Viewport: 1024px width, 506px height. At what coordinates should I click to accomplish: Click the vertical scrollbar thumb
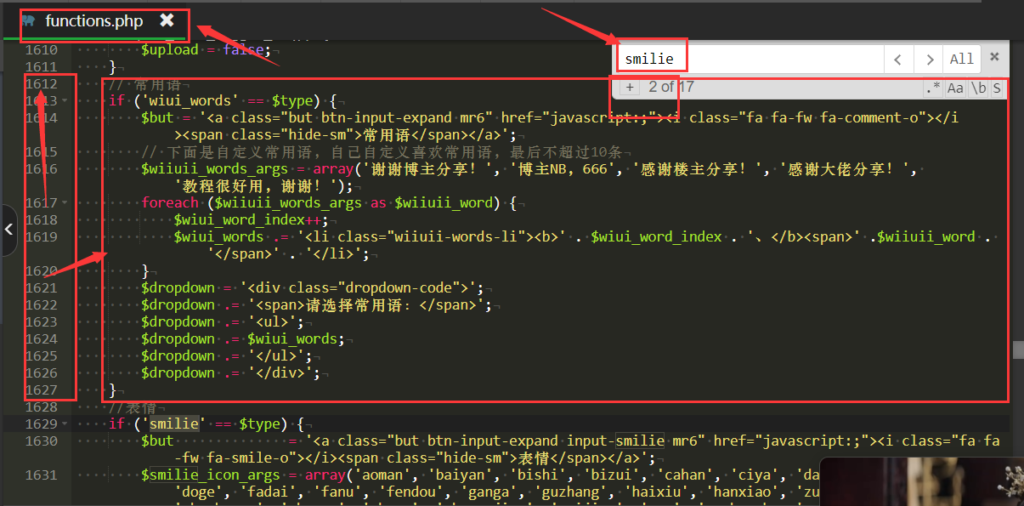[x=1018, y=350]
